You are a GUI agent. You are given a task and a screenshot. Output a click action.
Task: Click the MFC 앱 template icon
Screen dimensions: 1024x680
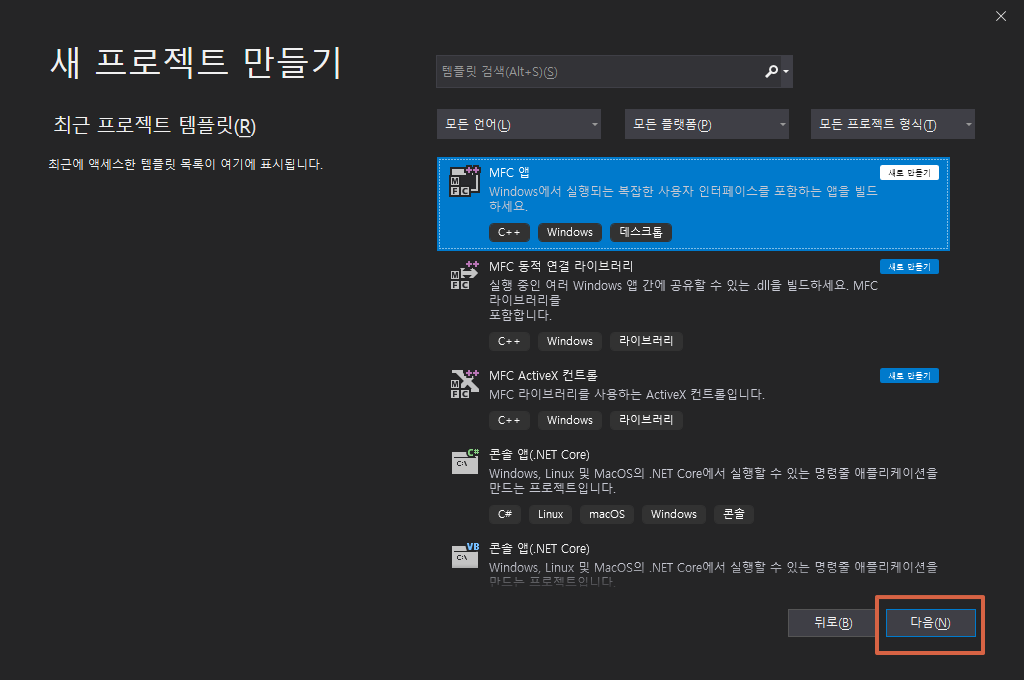[x=464, y=181]
